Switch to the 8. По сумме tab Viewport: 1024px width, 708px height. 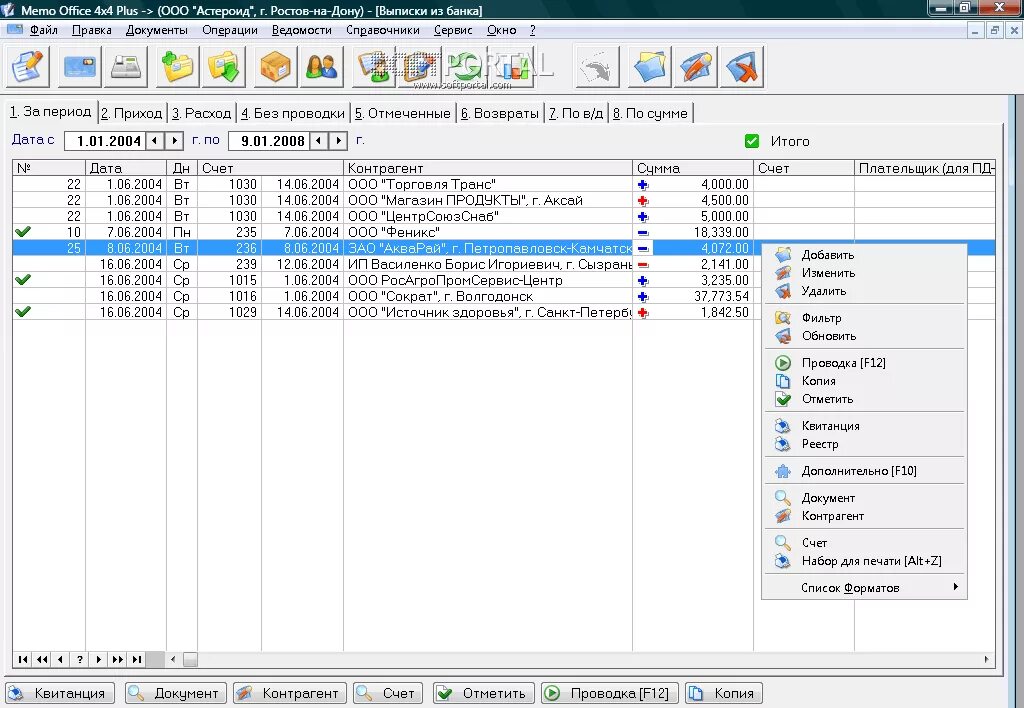(650, 113)
